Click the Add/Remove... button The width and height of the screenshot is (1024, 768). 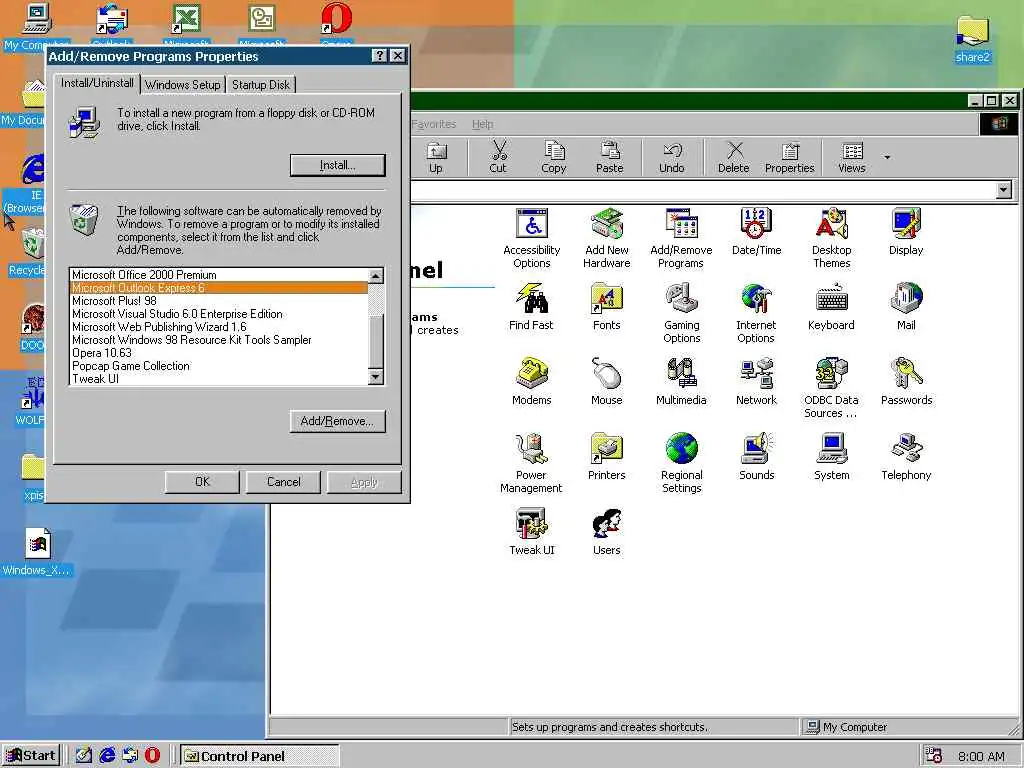(x=338, y=421)
